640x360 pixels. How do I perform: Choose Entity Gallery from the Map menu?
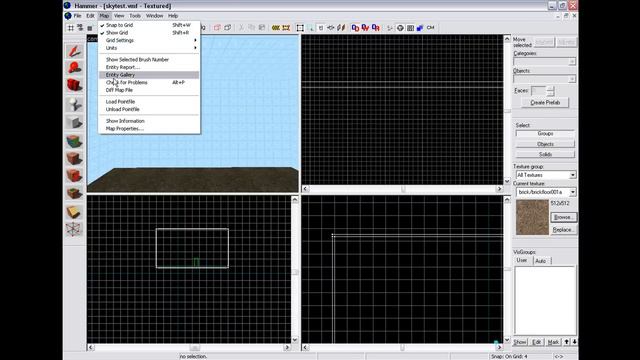tap(149, 75)
